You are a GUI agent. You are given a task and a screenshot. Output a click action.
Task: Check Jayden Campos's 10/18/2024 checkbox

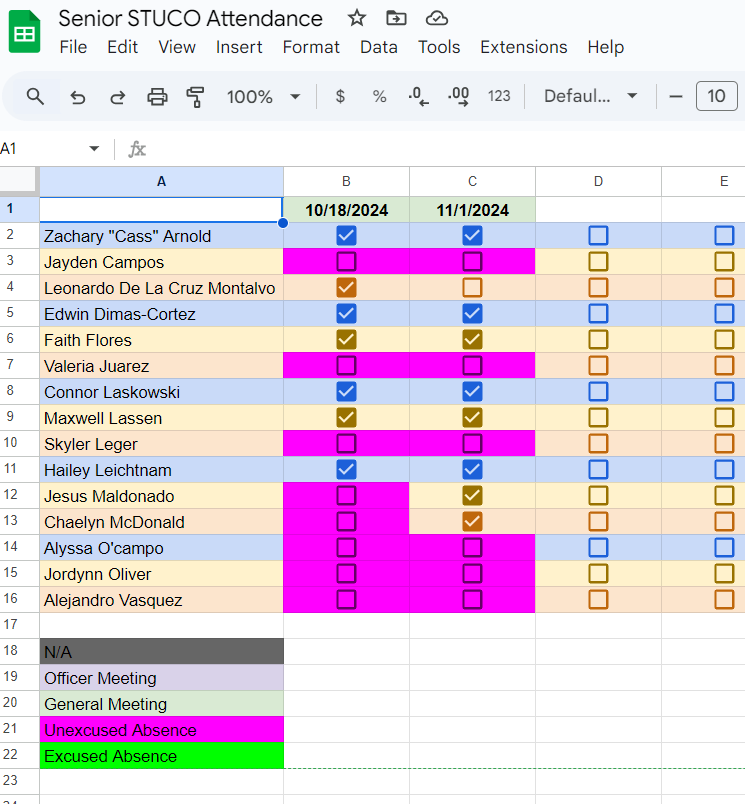(346, 262)
